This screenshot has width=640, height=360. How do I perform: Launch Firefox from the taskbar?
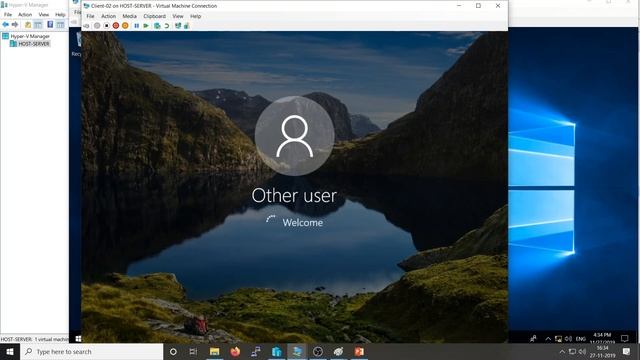coord(235,351)
